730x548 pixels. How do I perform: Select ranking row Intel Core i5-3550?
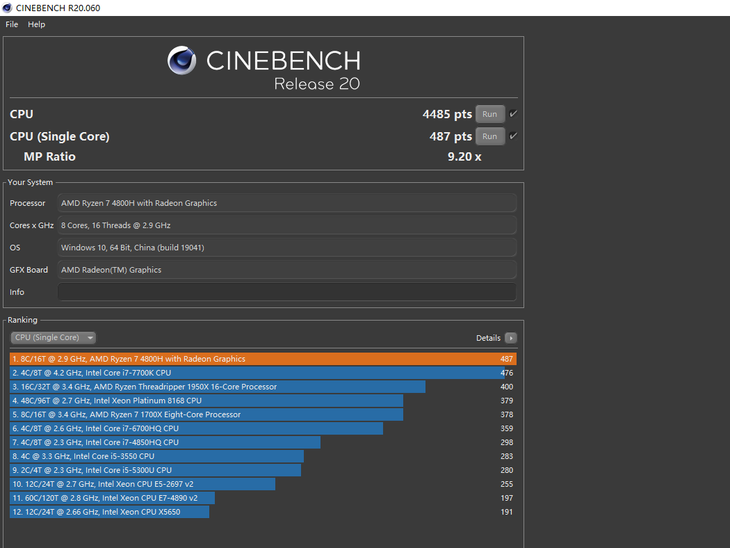coord(263,456)
